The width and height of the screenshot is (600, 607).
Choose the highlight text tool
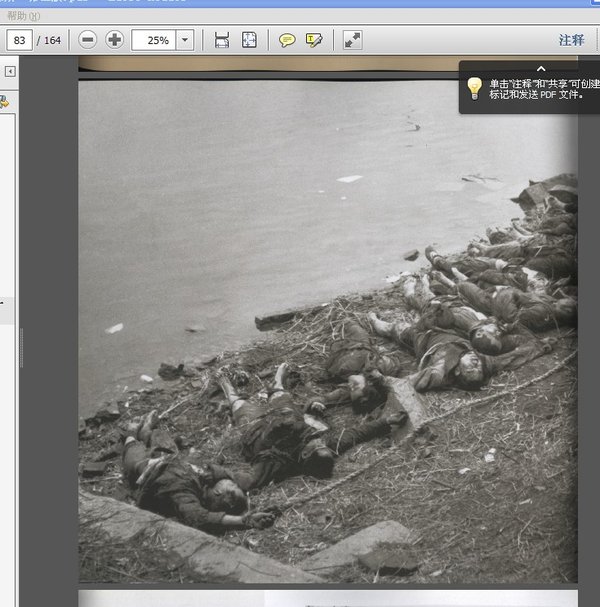314,40
